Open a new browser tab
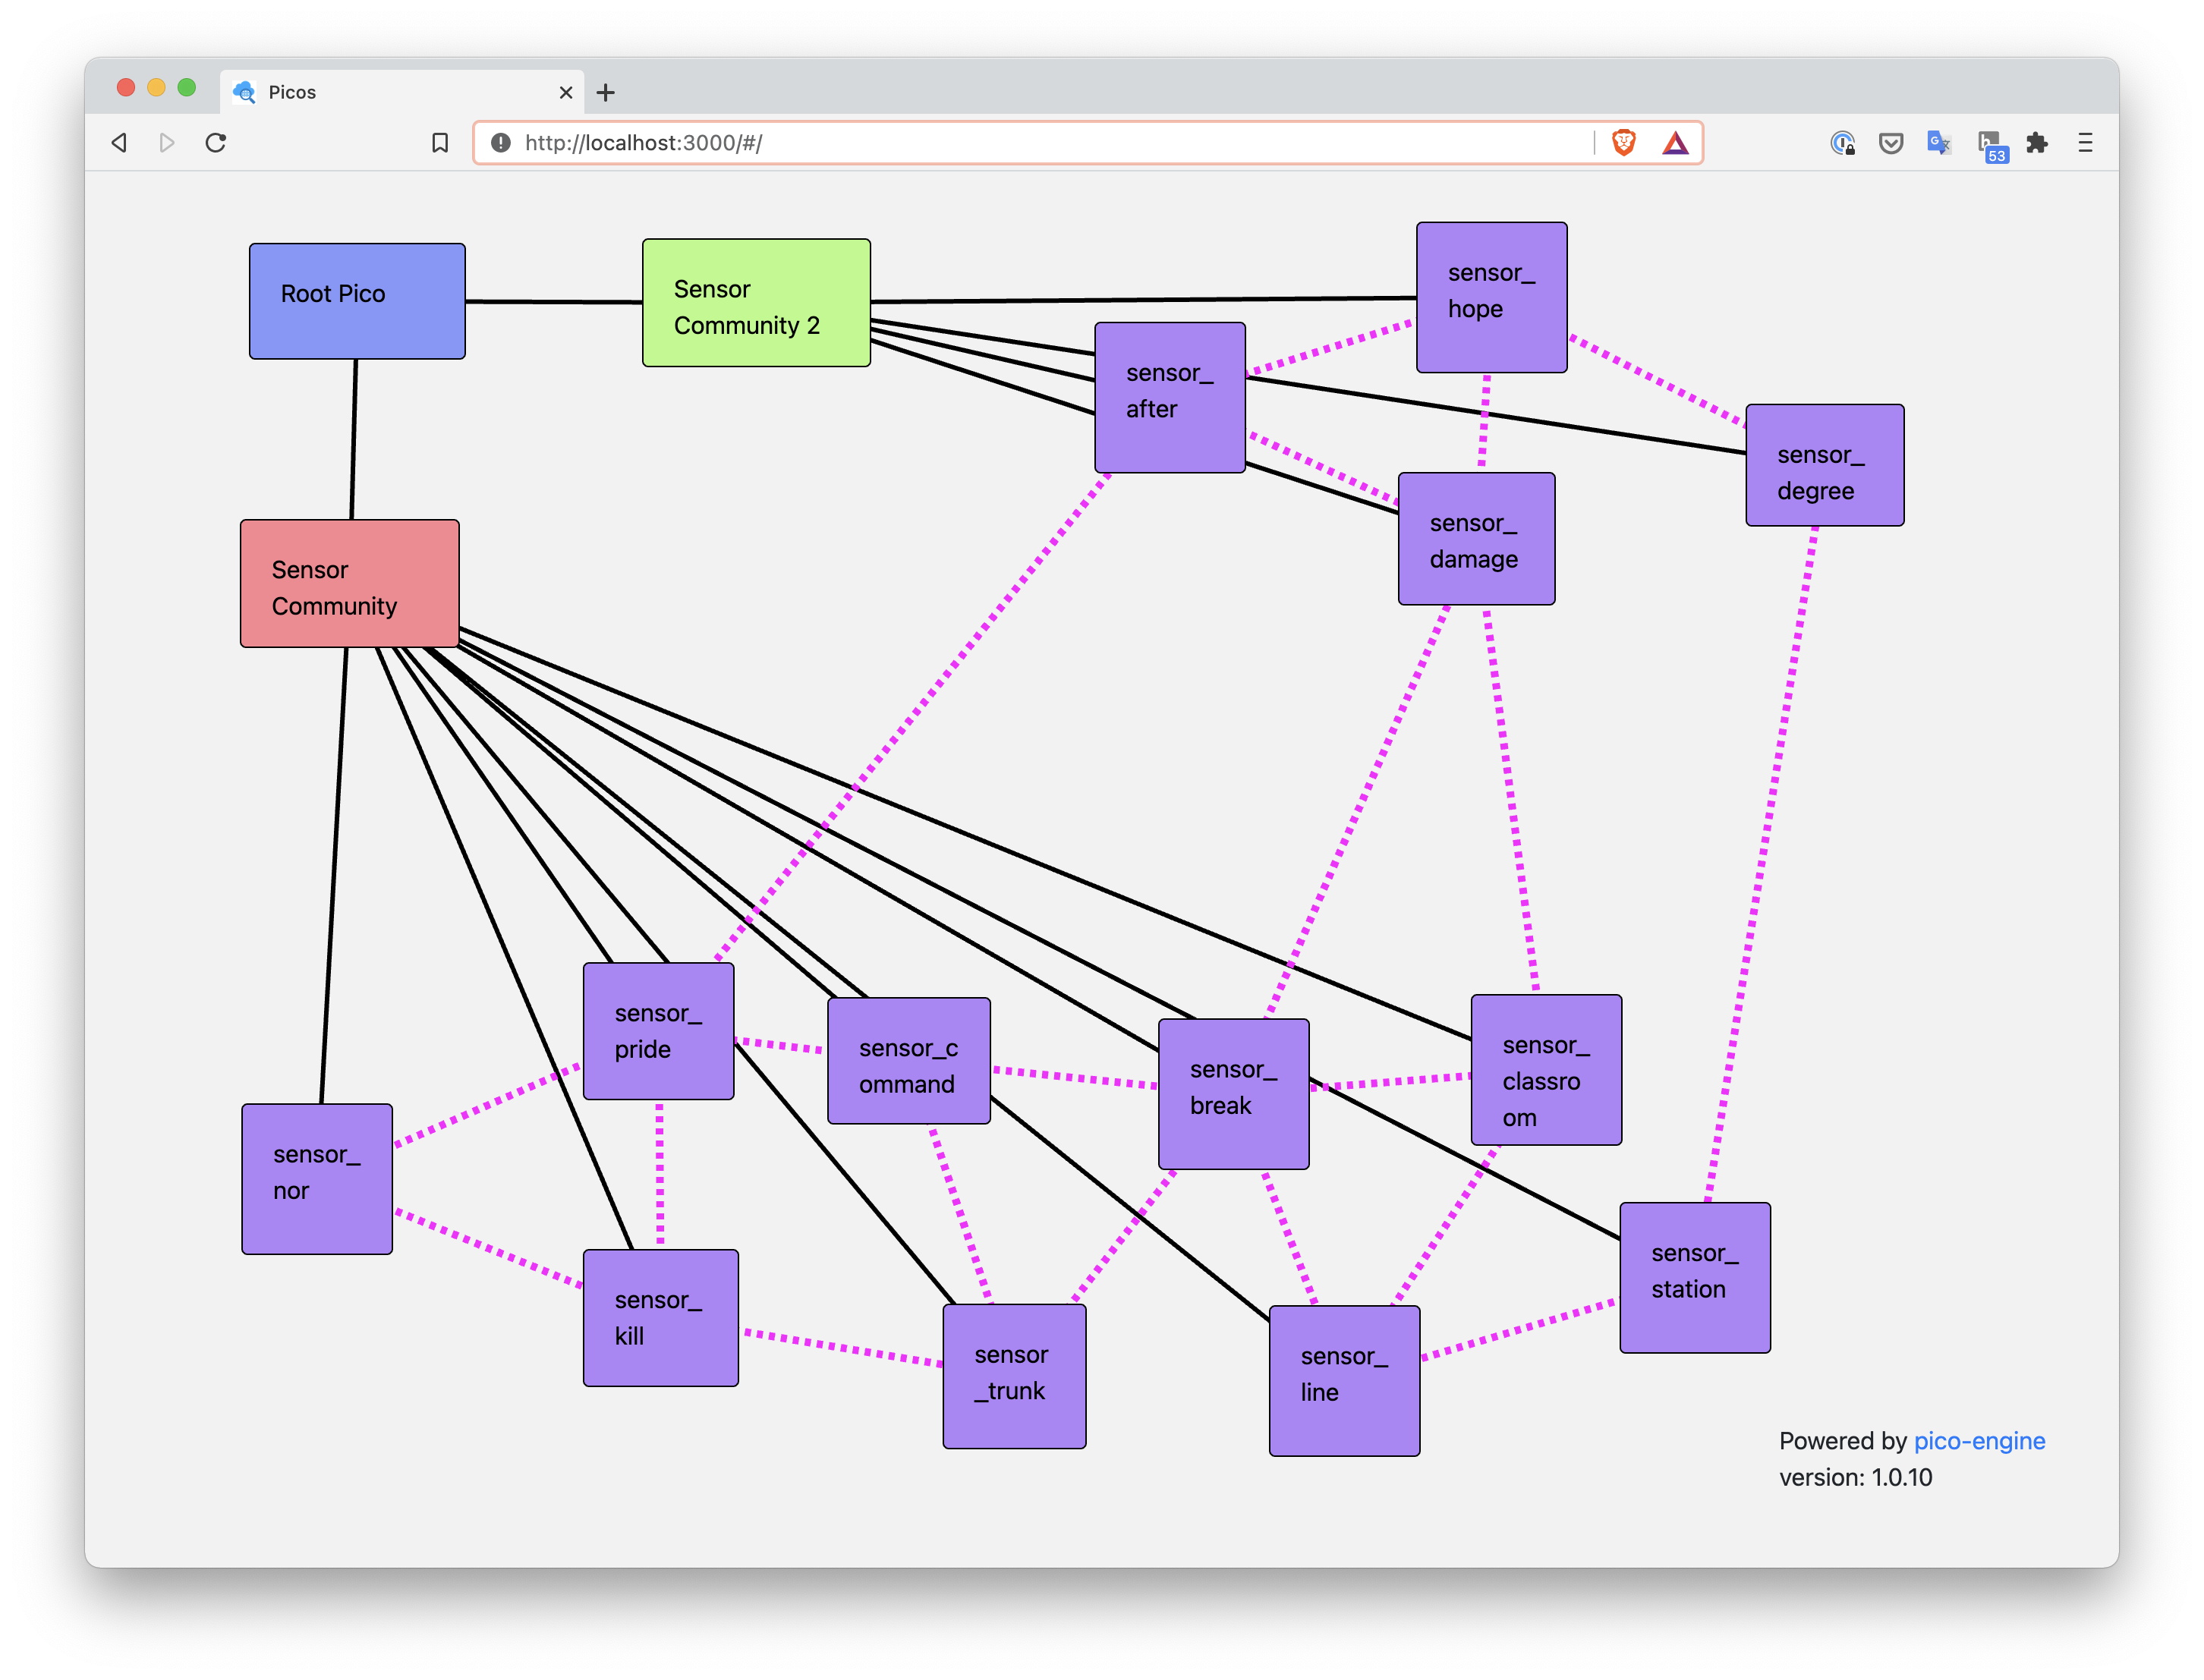The width and height of the screenshot is (2204, 1680). [605, 93]
